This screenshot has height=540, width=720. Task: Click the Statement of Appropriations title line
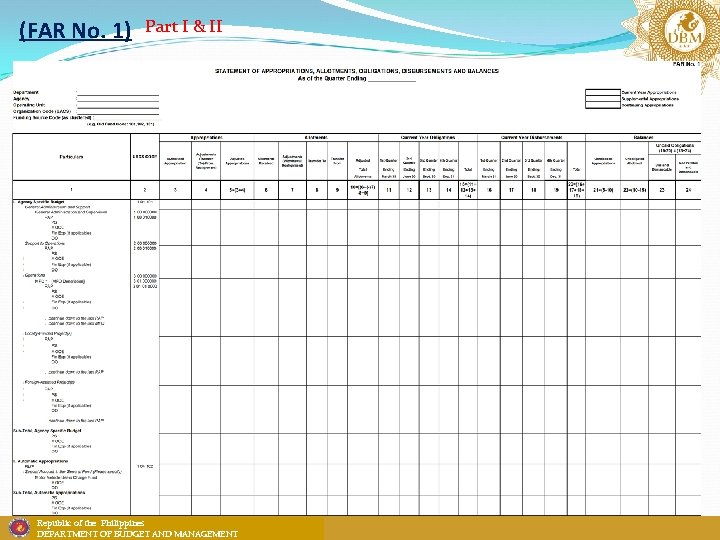(x=357, y=71)
